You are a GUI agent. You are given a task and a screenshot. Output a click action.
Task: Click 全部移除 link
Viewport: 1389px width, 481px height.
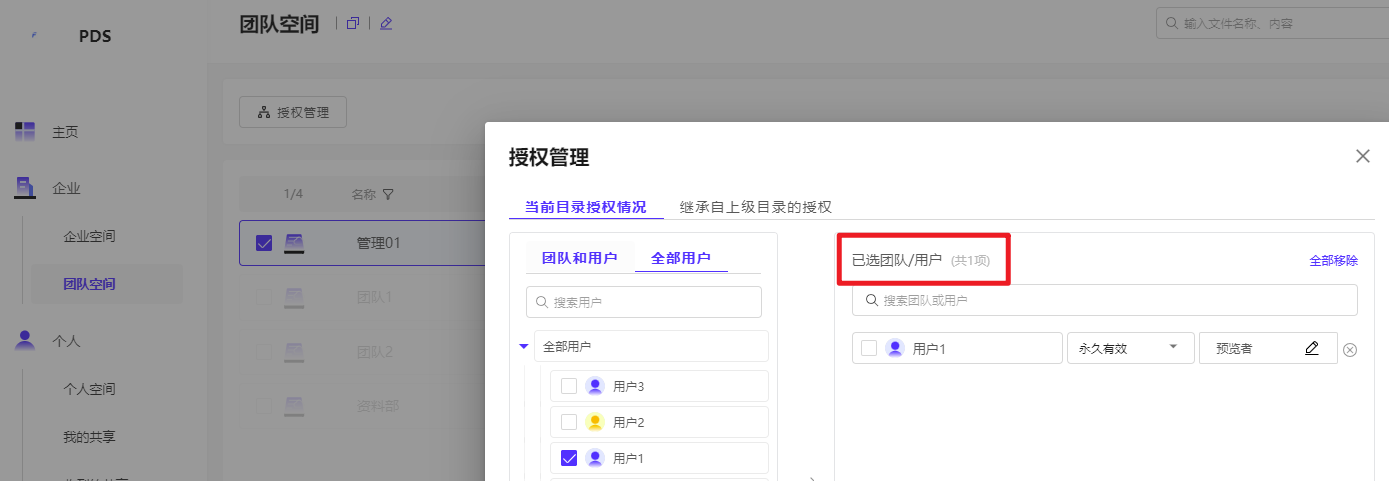pyautogui.click(x=1334, y=260)
